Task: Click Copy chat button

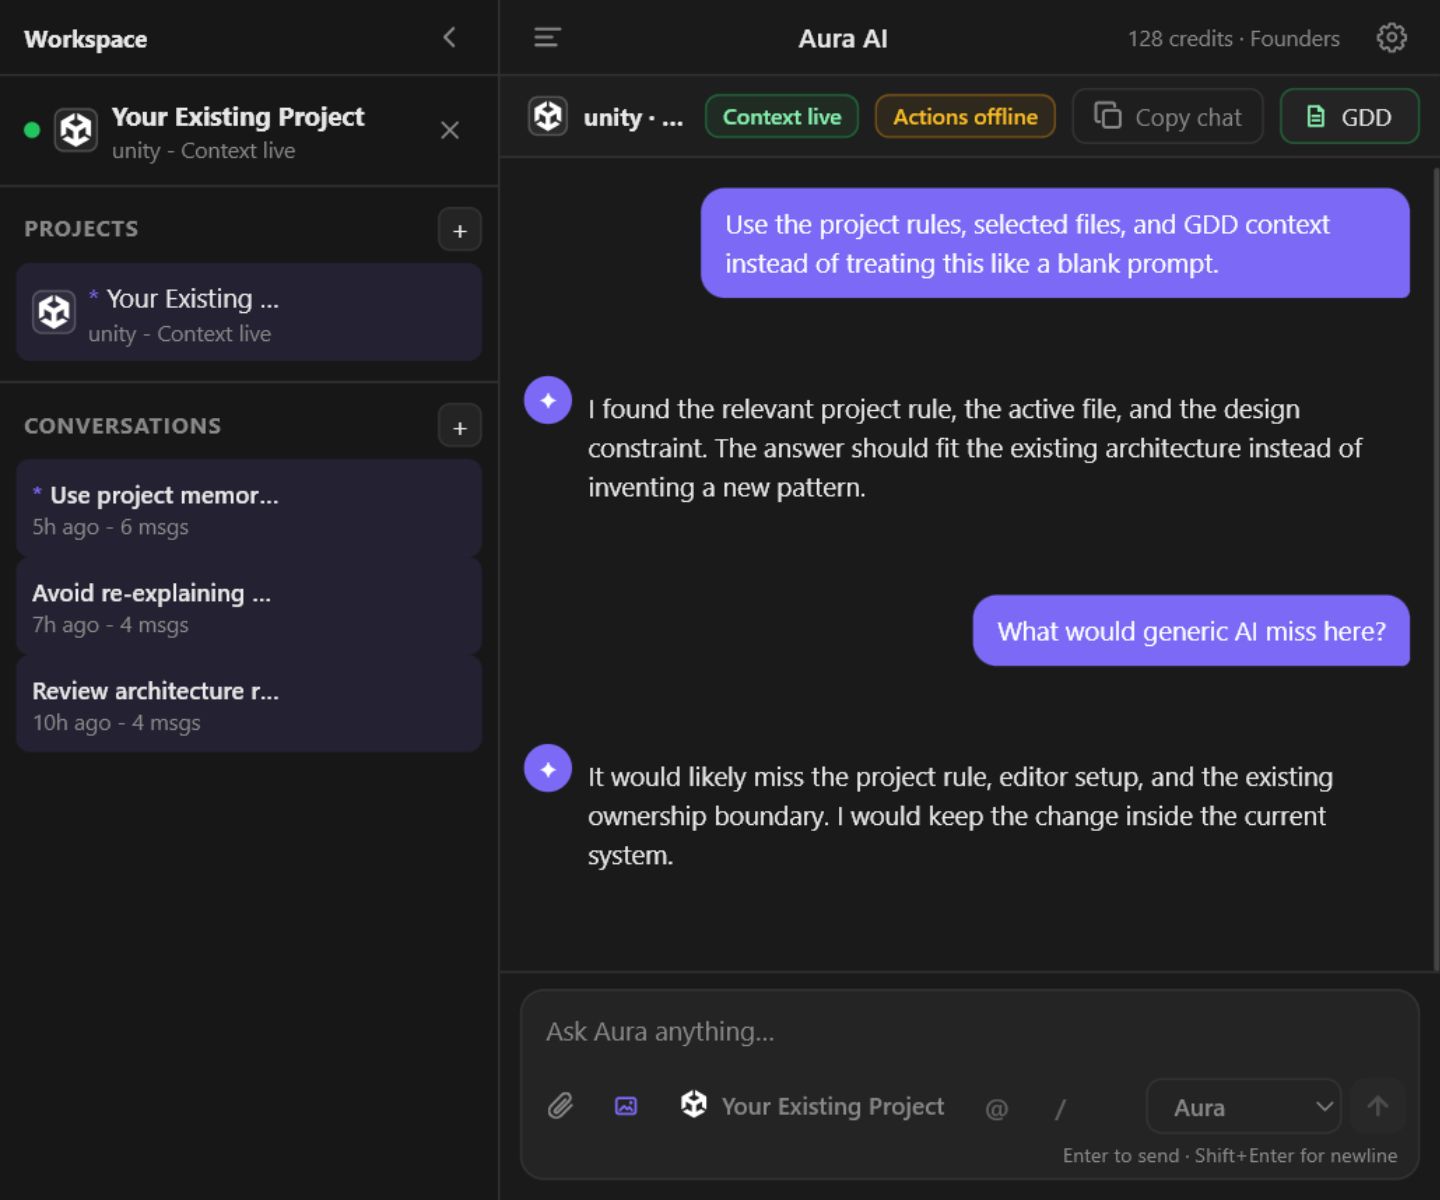Action: click(1168, 116)
